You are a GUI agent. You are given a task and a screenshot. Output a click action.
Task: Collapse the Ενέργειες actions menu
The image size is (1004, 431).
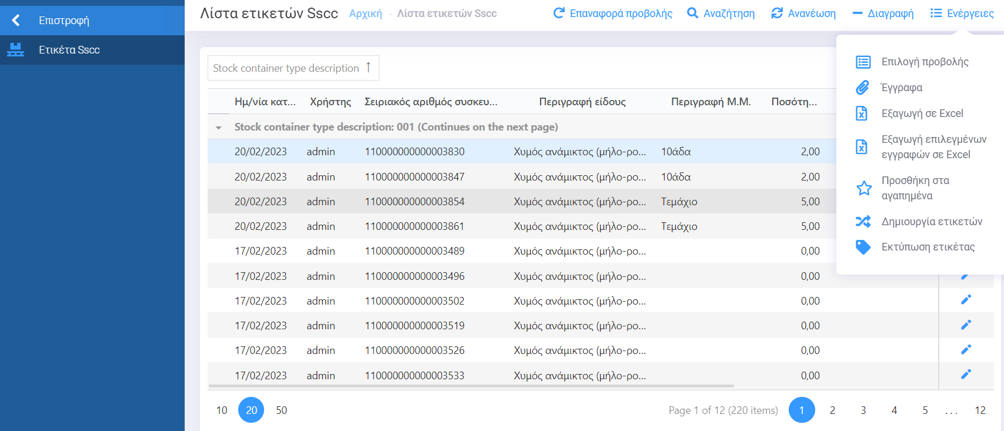click(961, 14)
